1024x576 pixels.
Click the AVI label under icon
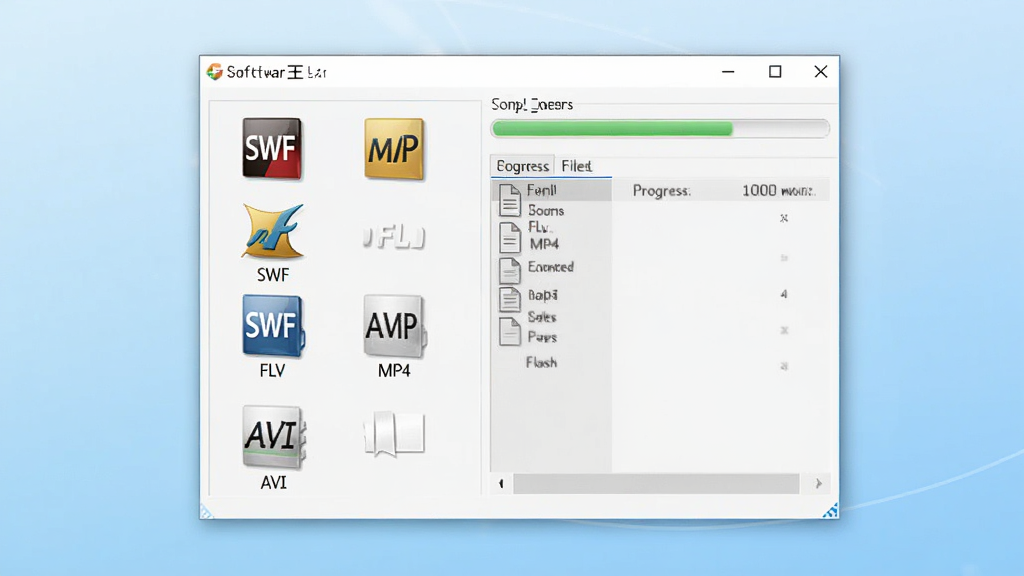(274, 483)
